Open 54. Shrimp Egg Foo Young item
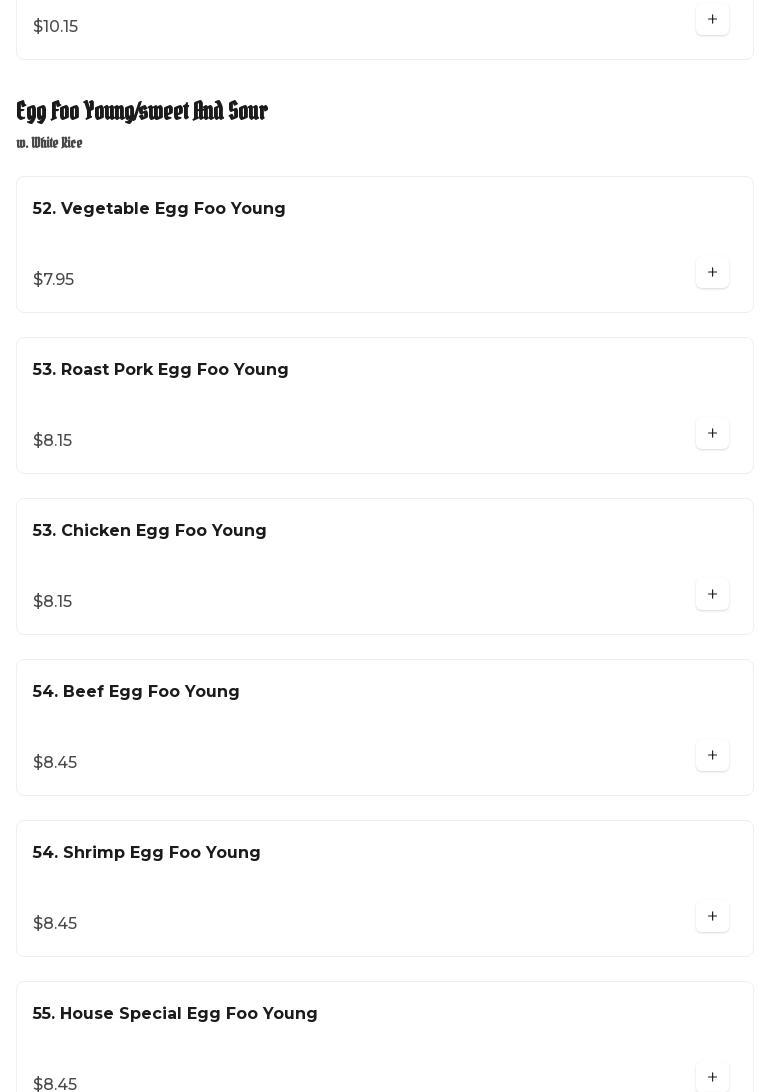Viewport: 770px width, 1092px height. click(146, 853)
